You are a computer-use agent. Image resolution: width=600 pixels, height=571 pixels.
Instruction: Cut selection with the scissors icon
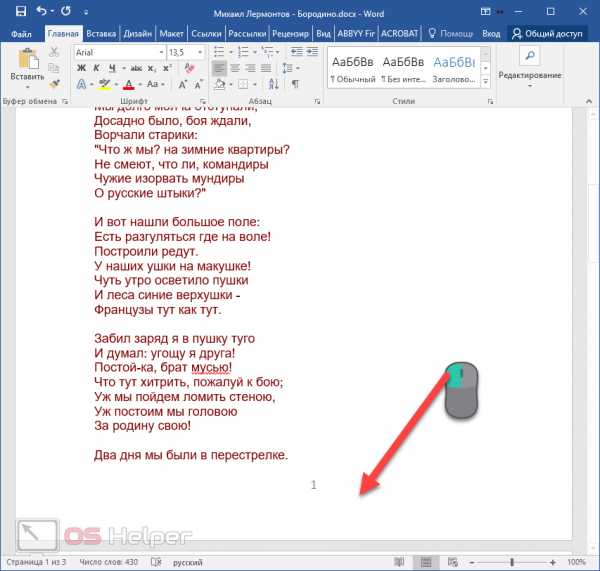(54, 52)
